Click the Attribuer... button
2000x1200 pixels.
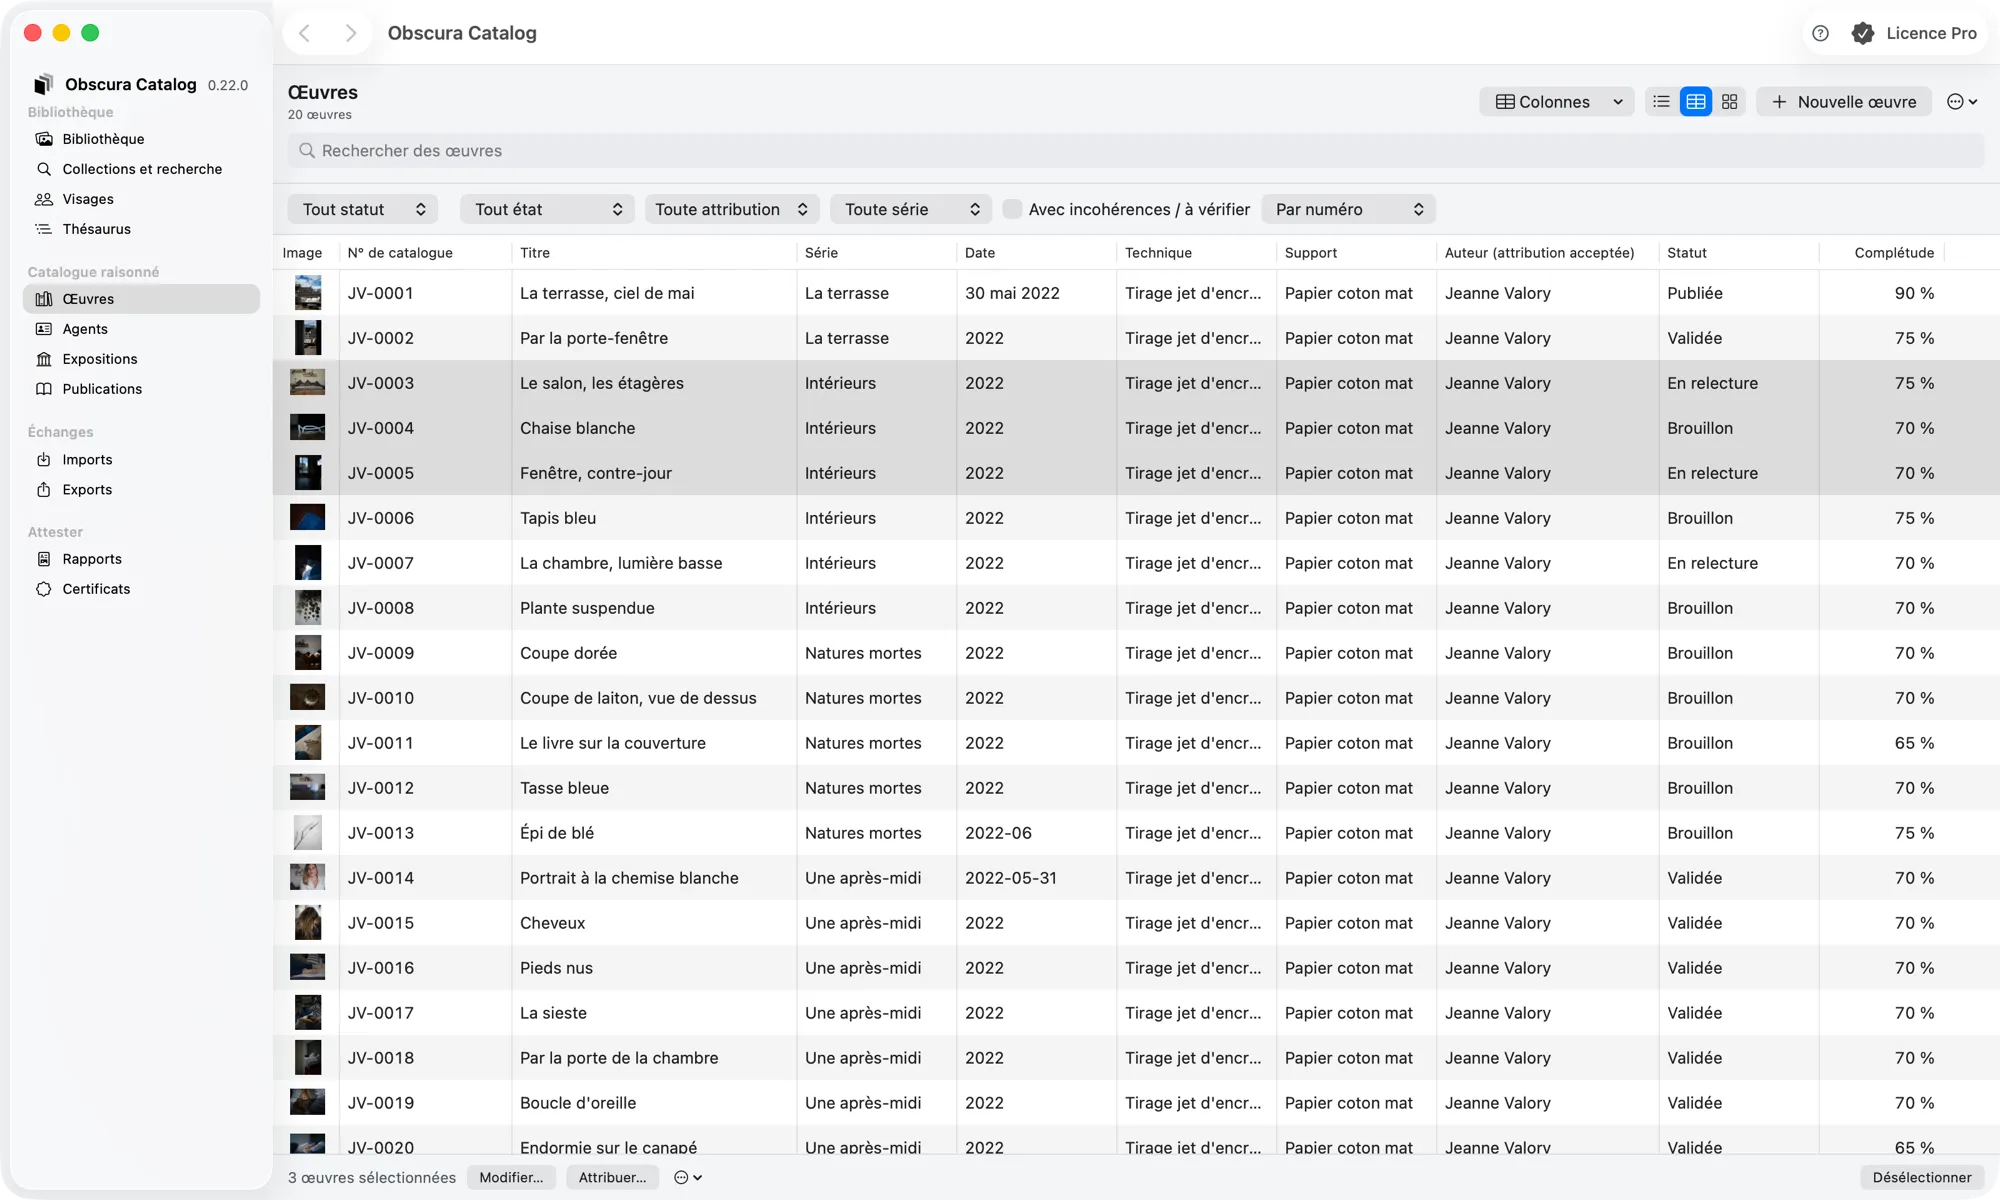(x=612, y=1178)
